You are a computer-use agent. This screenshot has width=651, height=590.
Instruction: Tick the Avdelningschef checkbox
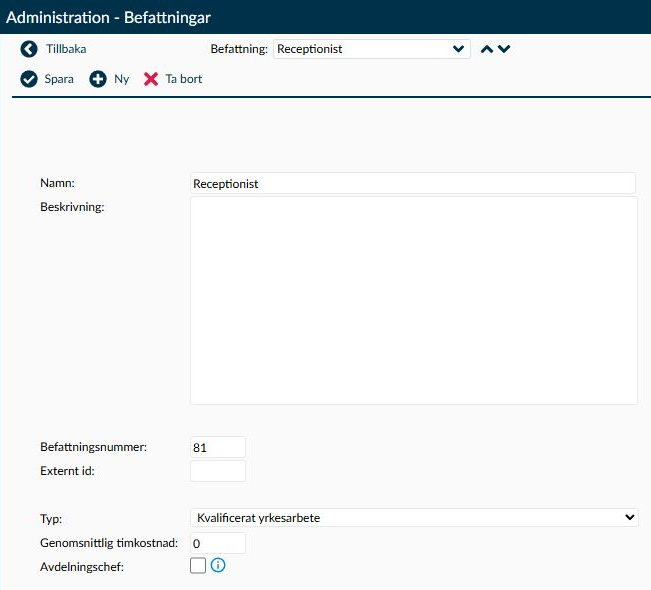point(198,566)
